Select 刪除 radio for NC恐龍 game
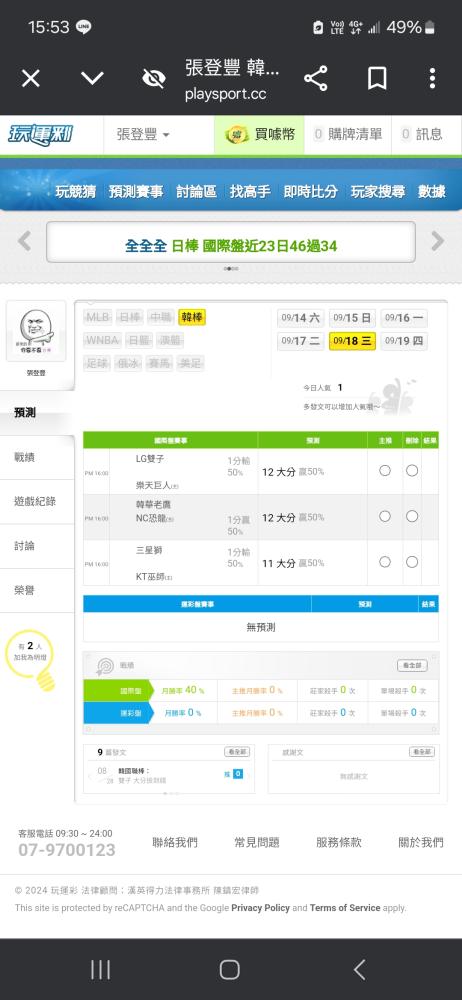The width and height of the screenshot is (462, 1000). tap(412, 516)
